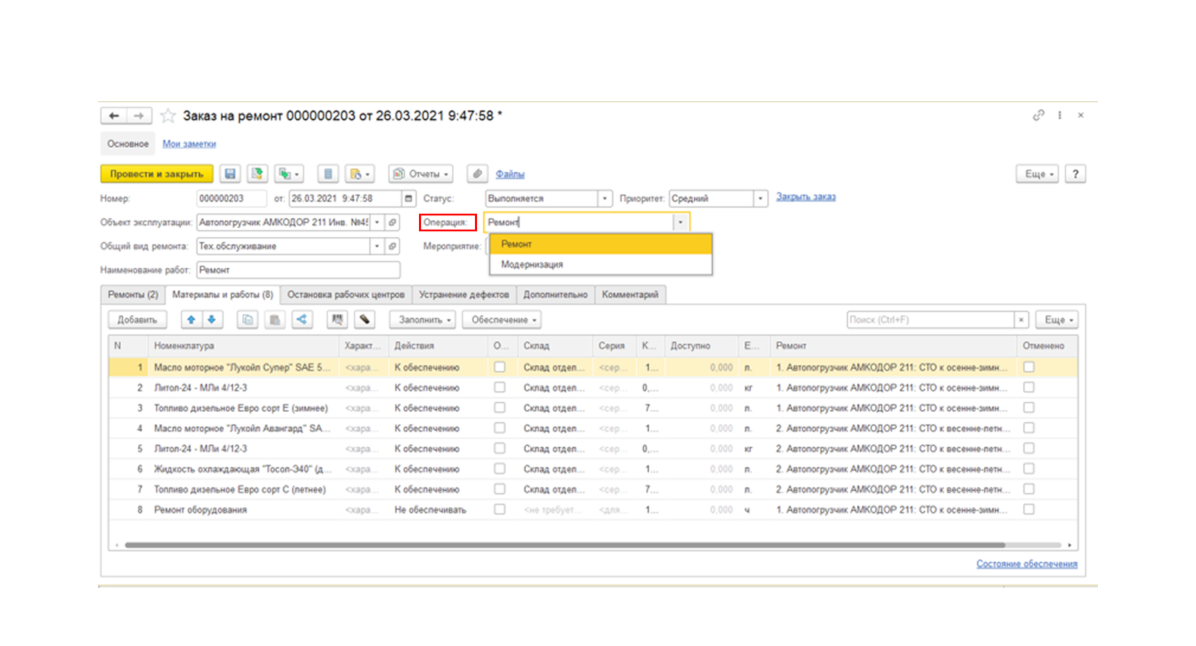The image size is (1196, 646).
Task: Copy document link with chain icon
Action: click(x=1038, y=115)
